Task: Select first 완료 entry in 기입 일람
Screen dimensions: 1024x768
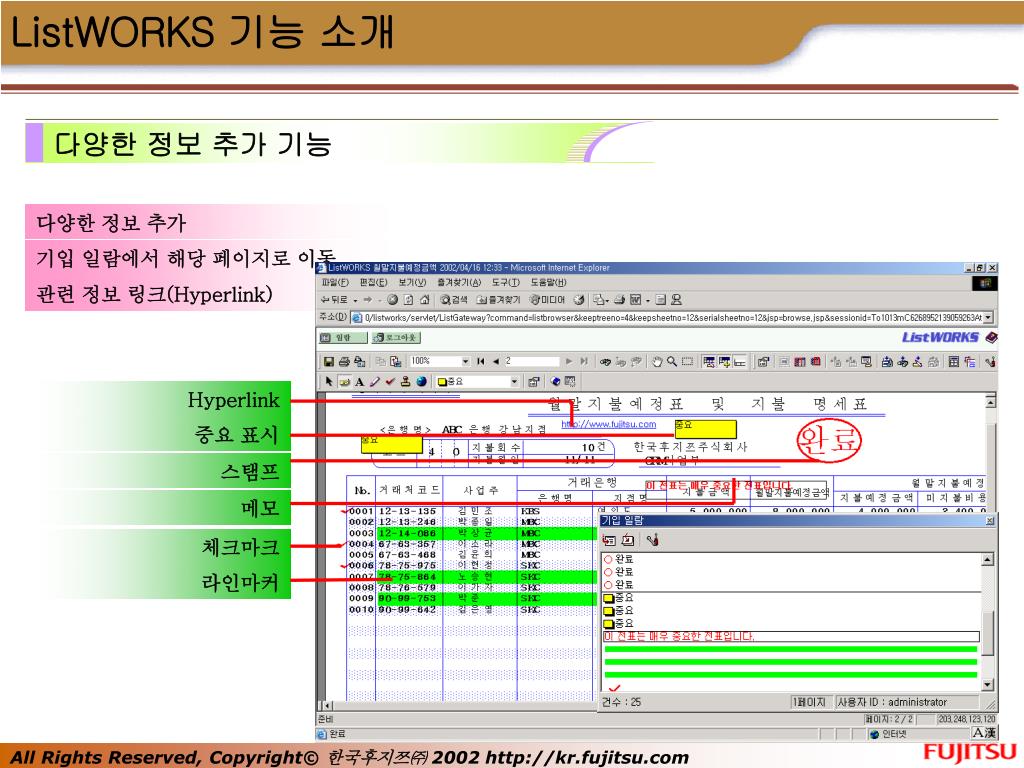Action: point(618,559)
